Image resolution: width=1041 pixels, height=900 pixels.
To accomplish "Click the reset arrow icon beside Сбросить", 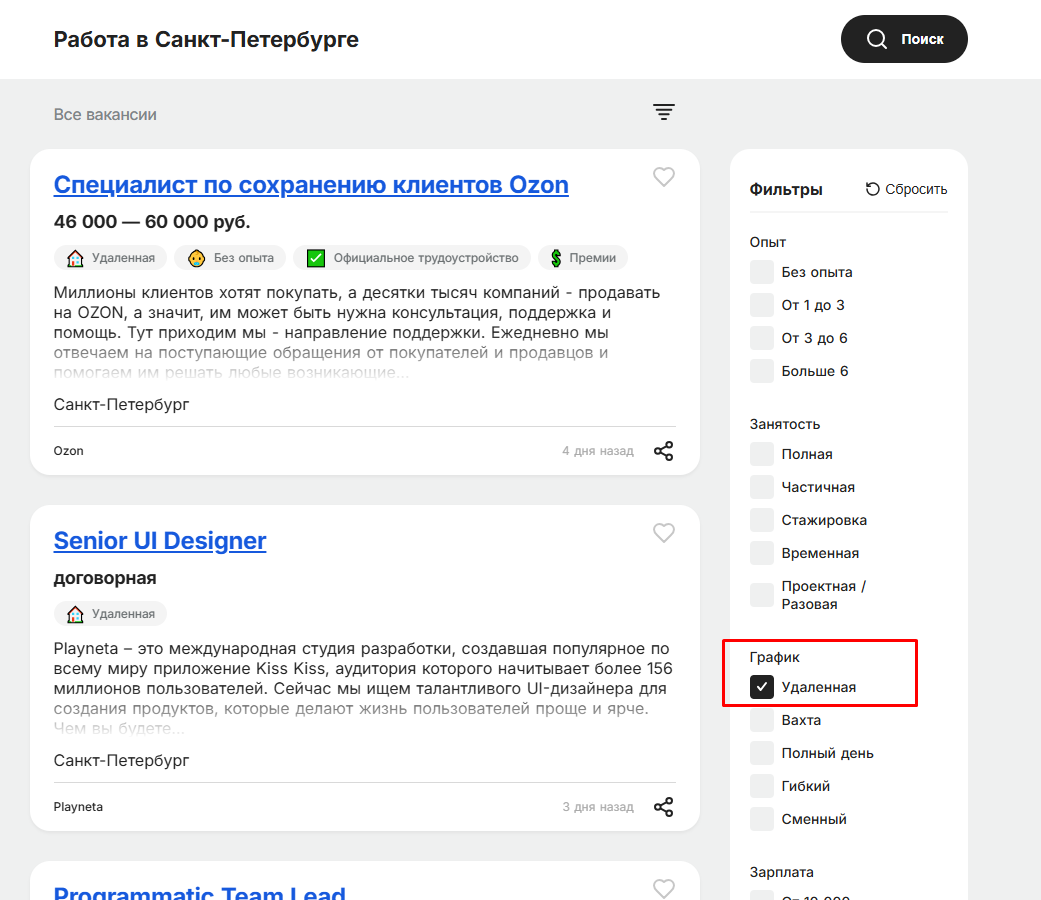I will coord(872,189).
